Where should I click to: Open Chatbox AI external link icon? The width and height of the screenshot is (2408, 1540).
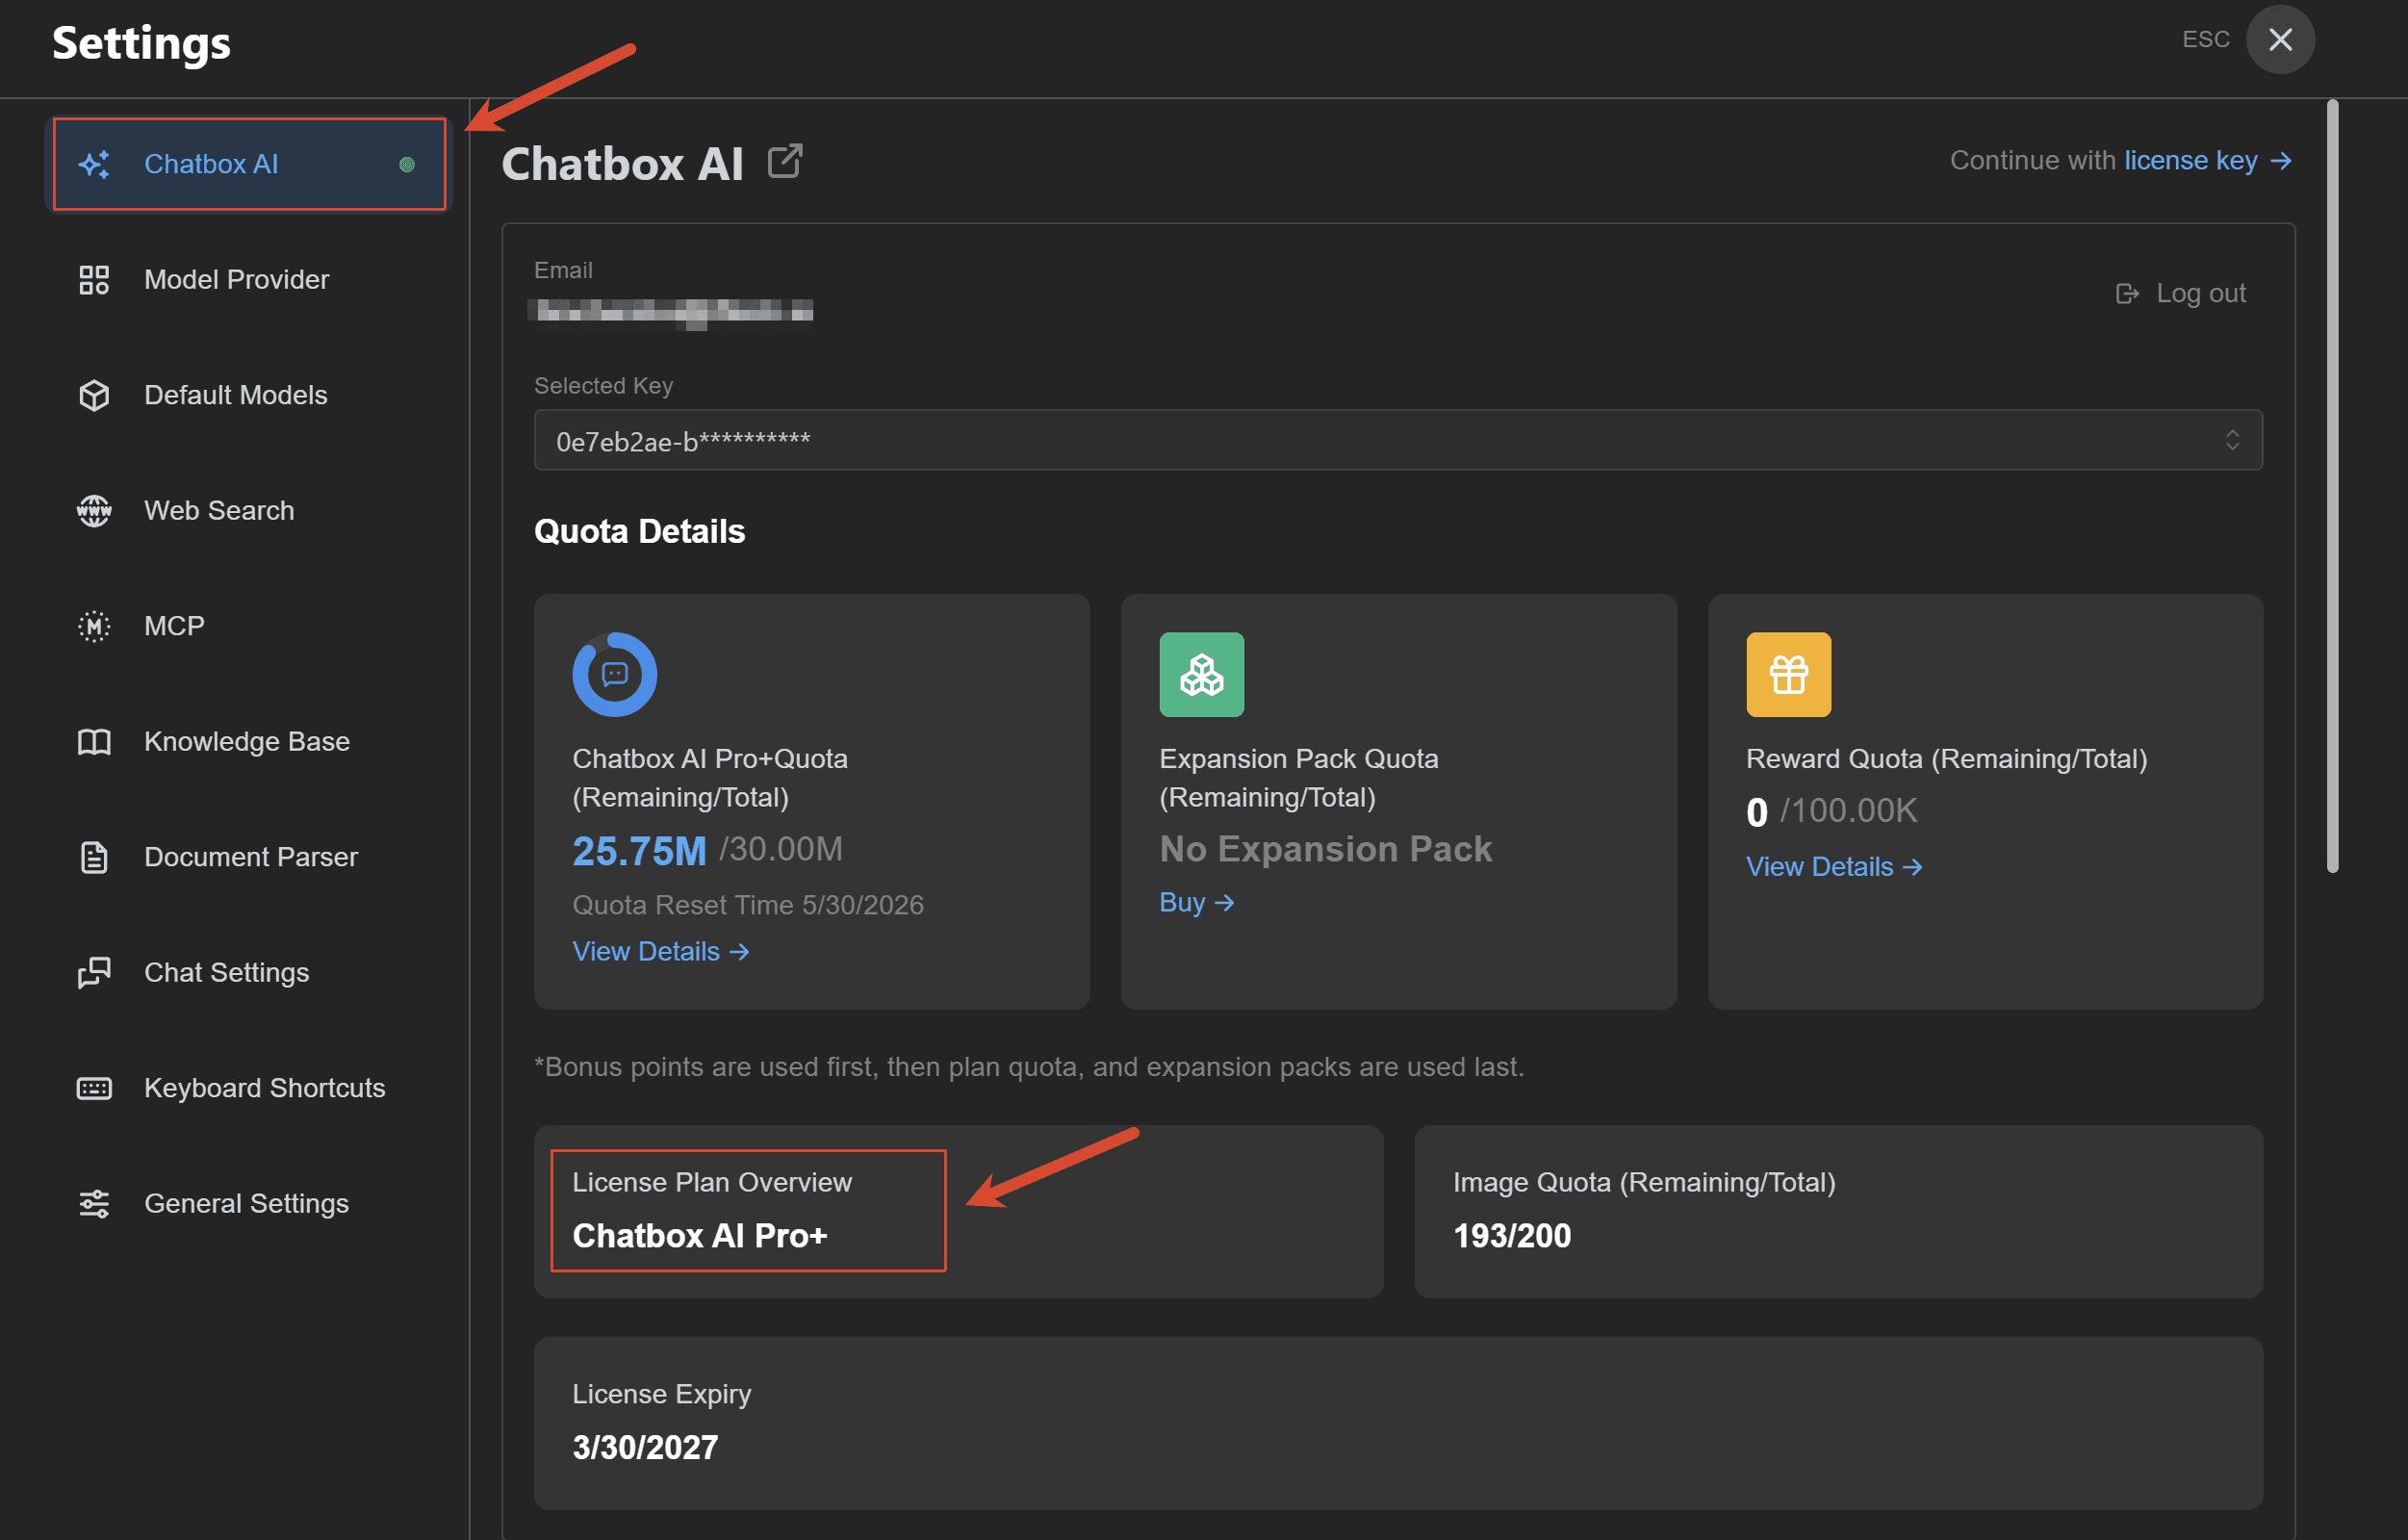785,161
